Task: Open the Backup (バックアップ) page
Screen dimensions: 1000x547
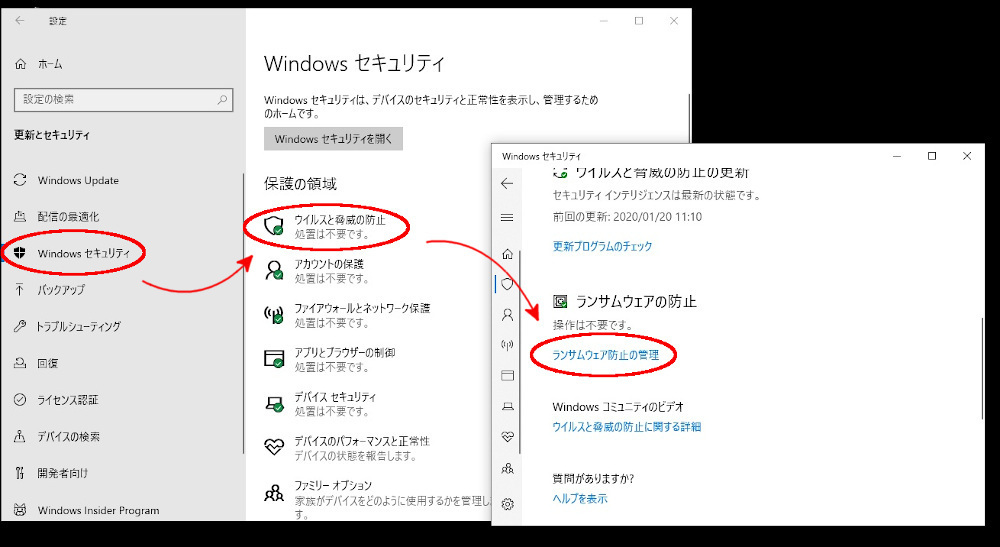Action: click(61, 290)
